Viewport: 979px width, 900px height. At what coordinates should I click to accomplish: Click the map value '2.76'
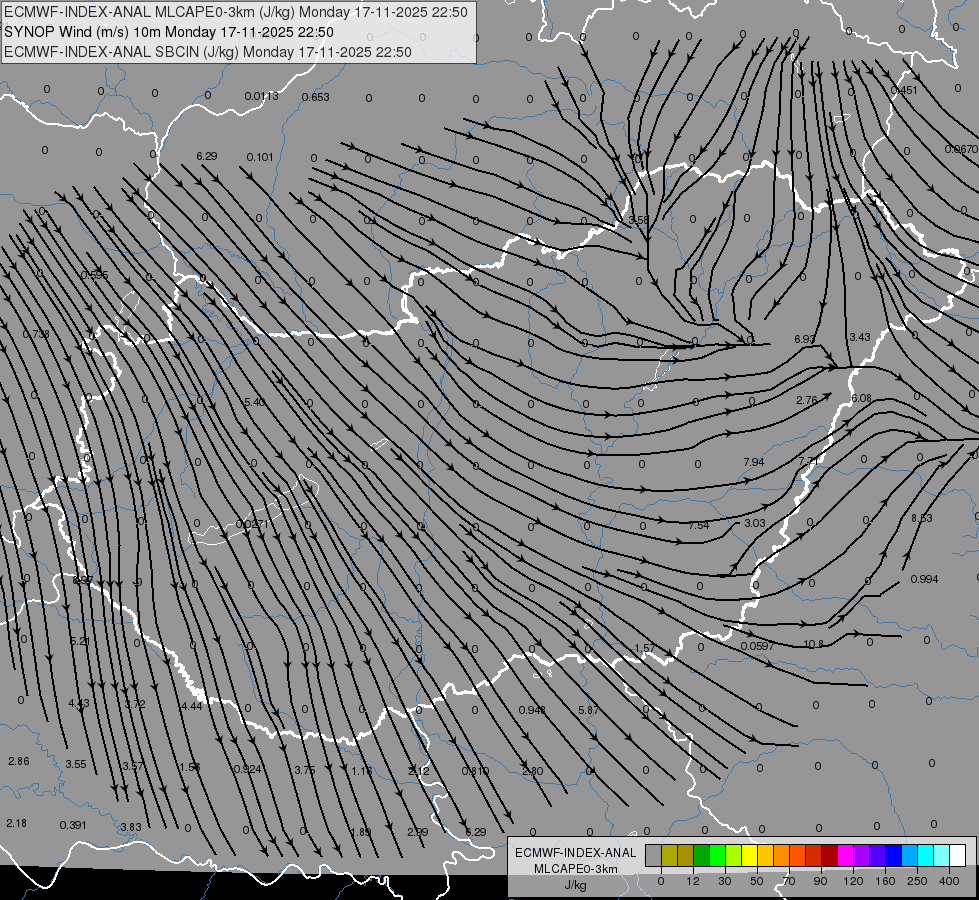click(x=807, y=400)
